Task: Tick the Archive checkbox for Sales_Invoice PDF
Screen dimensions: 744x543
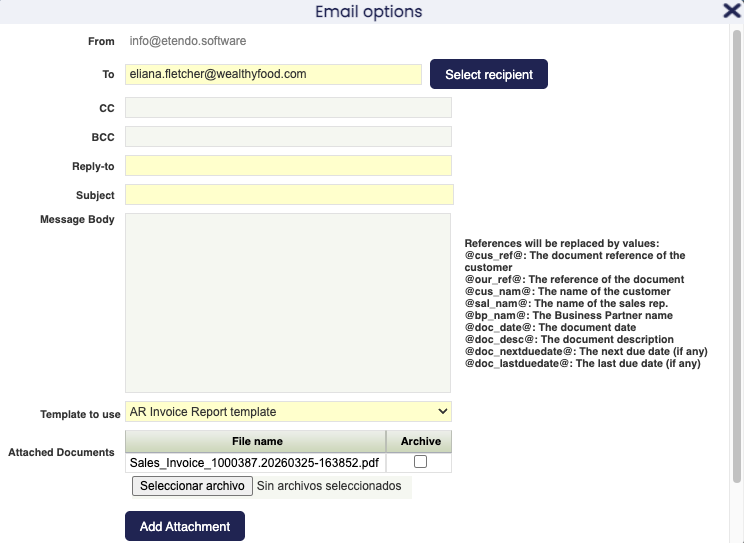Action: pos(420,462)
